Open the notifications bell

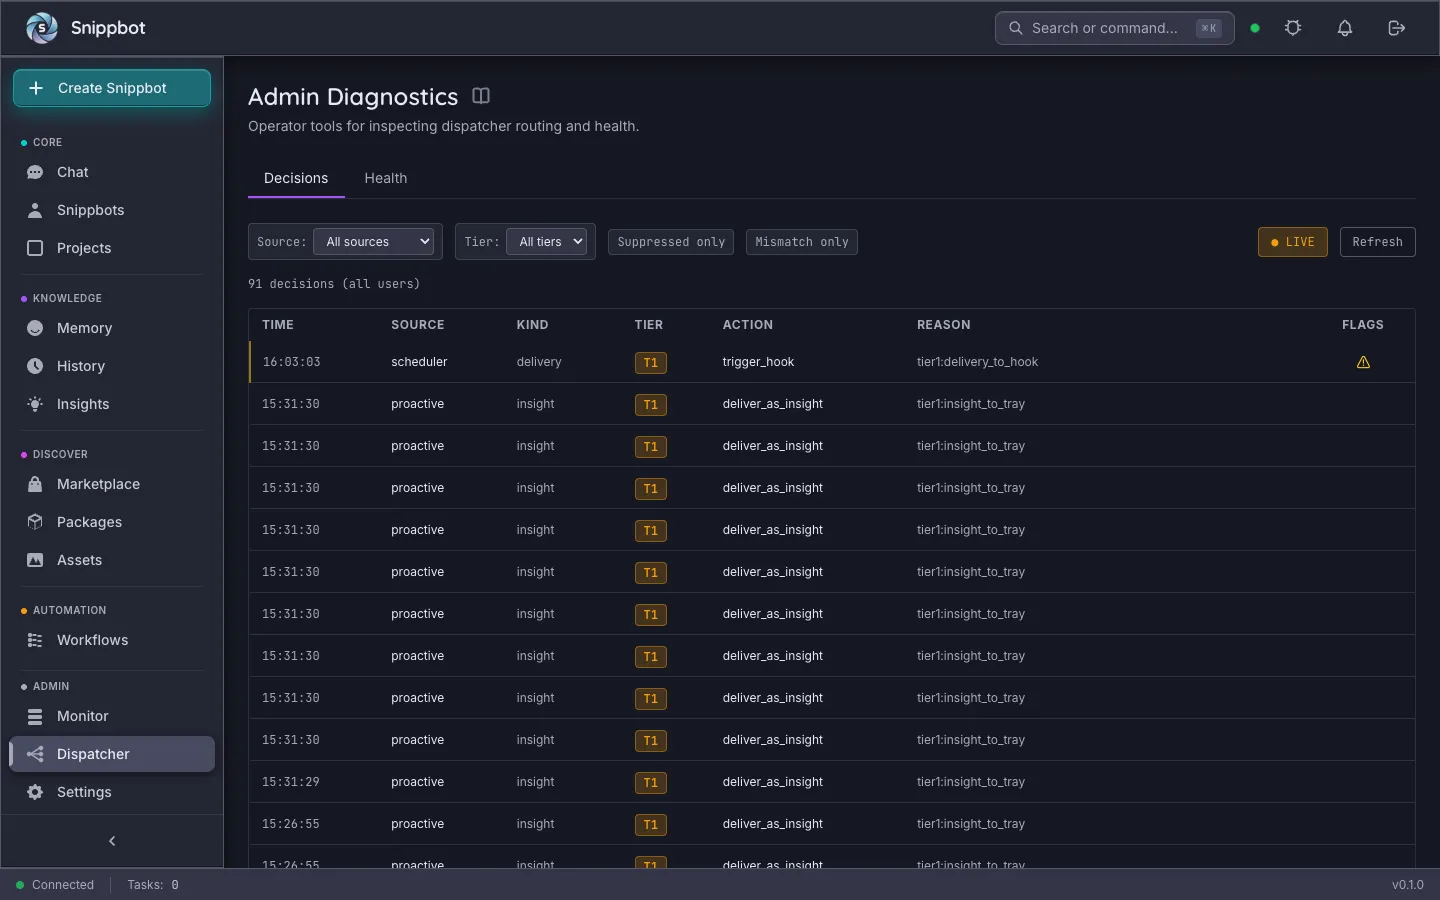click(1345, 28)
